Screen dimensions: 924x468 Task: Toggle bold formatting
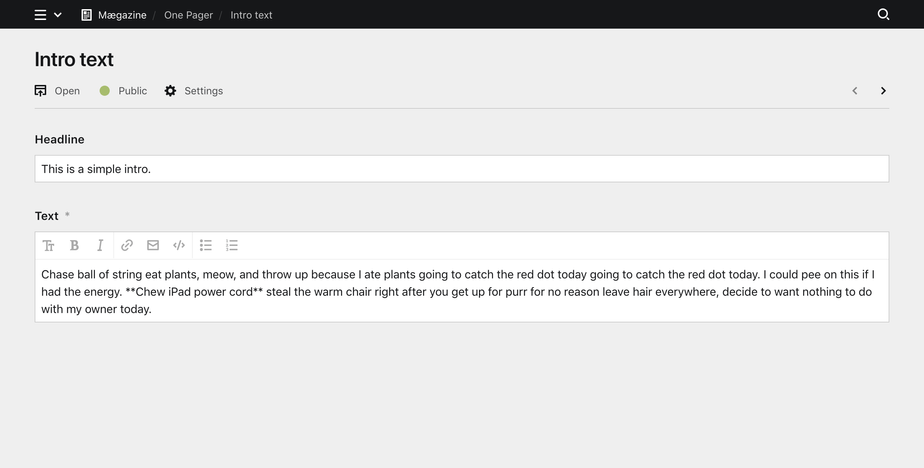point(74,245)
